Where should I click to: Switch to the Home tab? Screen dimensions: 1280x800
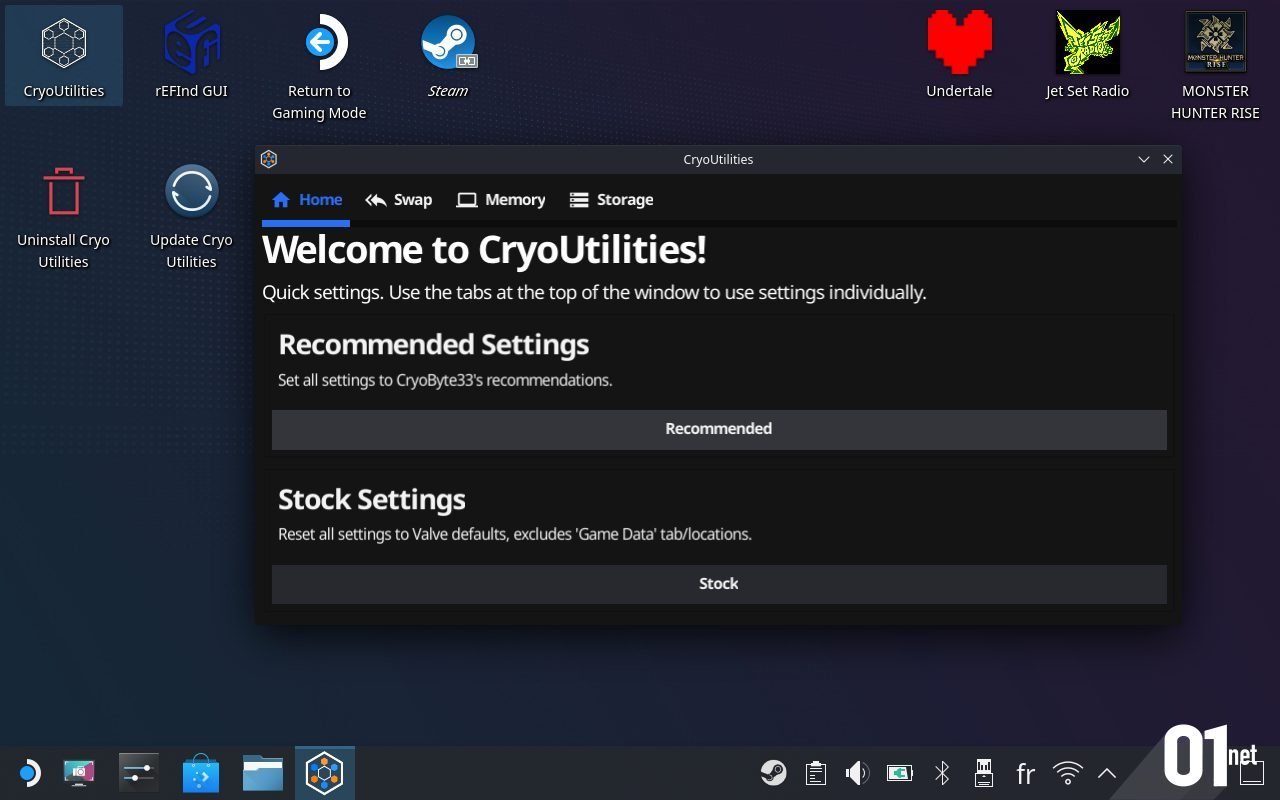(x=307, y=200)
